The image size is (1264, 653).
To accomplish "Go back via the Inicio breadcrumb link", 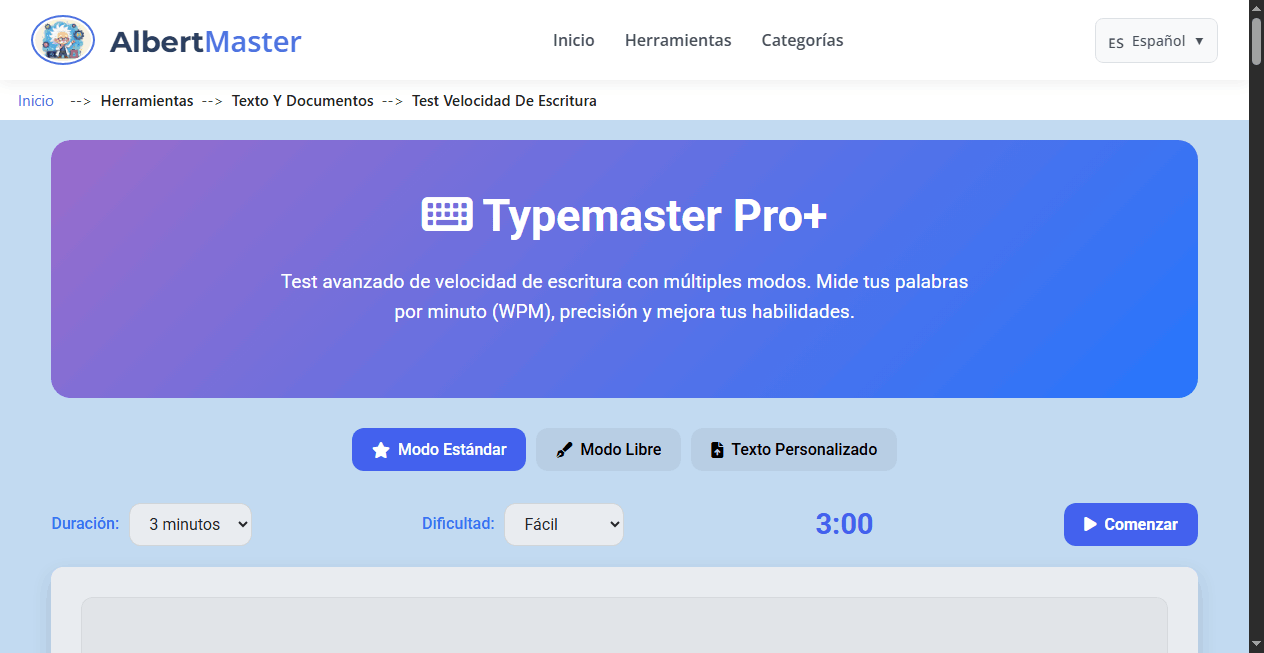I will pyautogui.click(x=35, y=100).
